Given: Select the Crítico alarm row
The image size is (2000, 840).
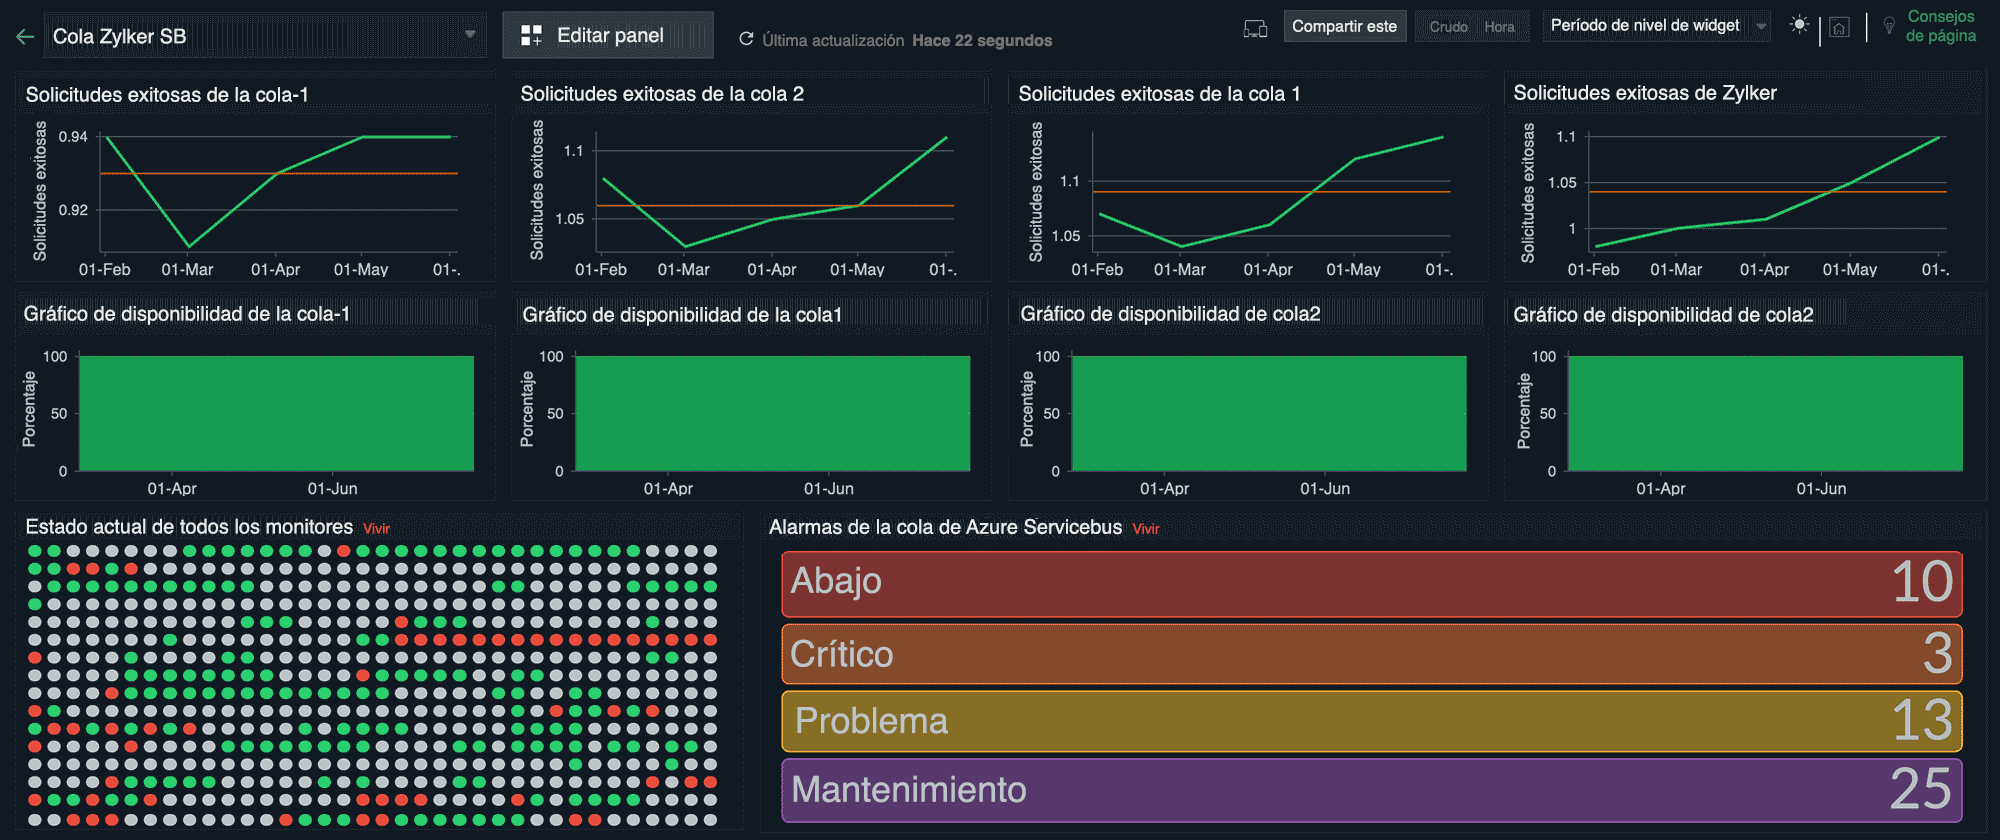Looking at the screenshot, I should click(1371, 654).
